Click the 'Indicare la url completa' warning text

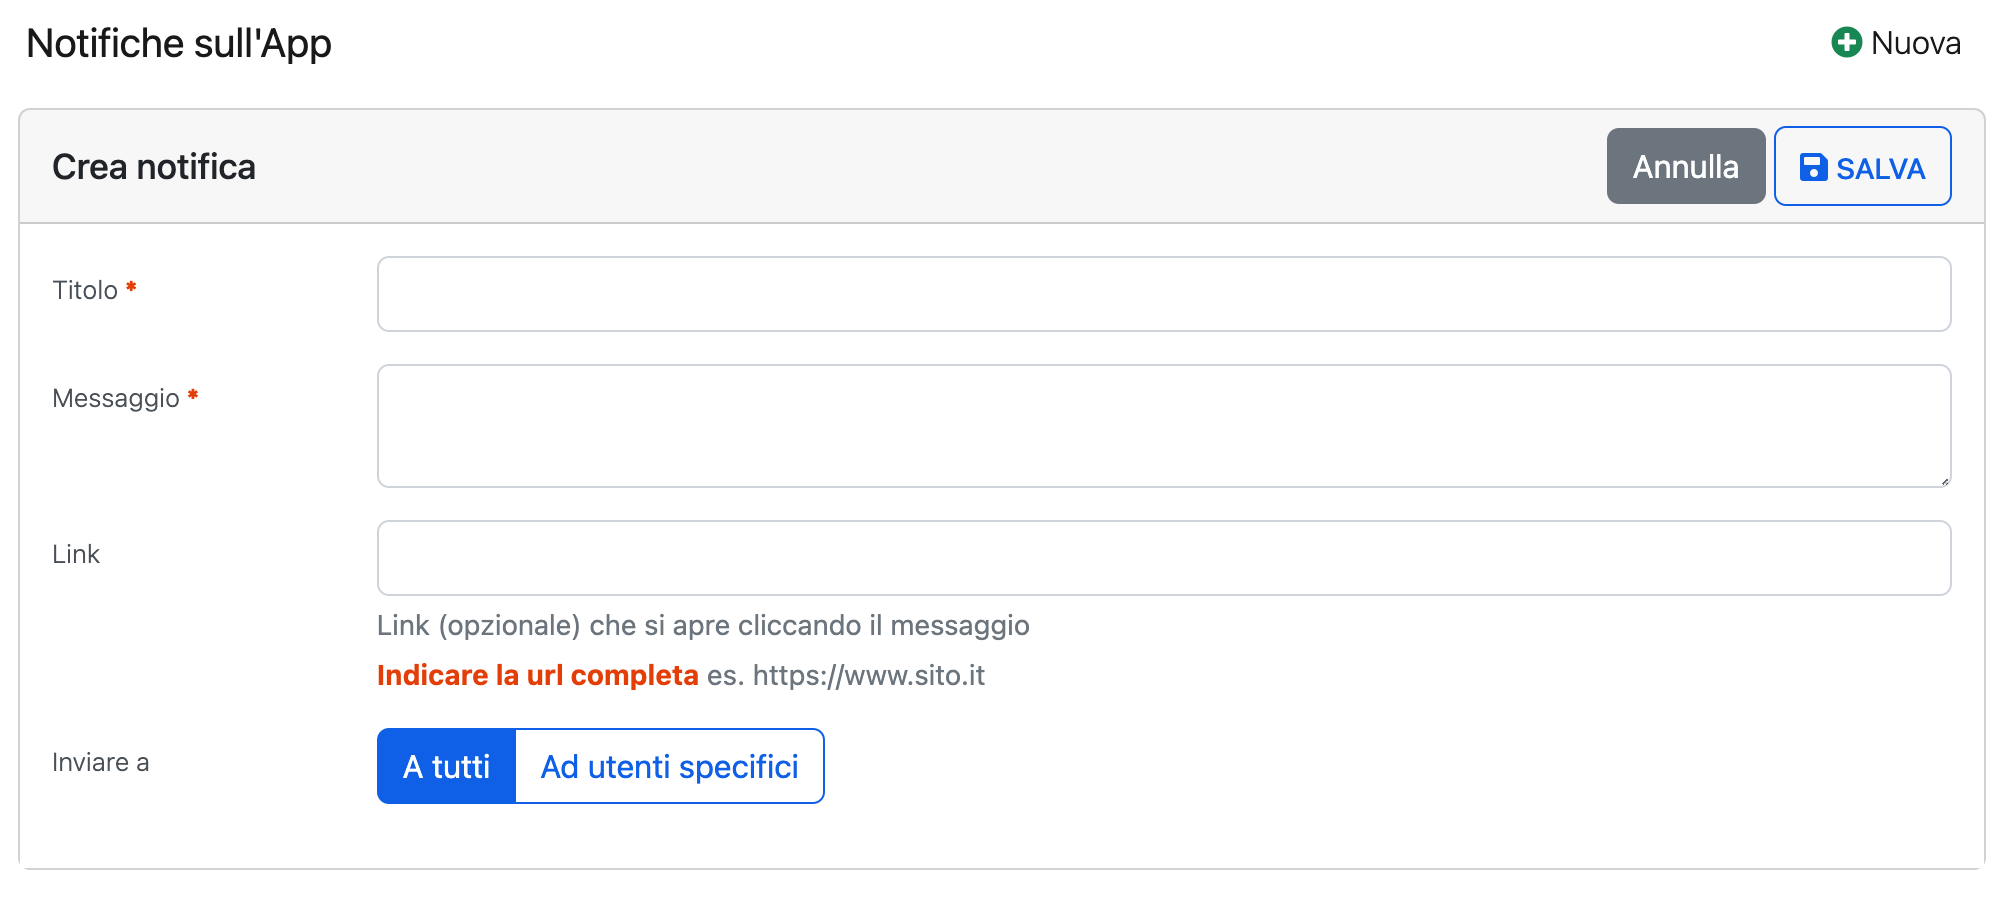tap(536, 675)
